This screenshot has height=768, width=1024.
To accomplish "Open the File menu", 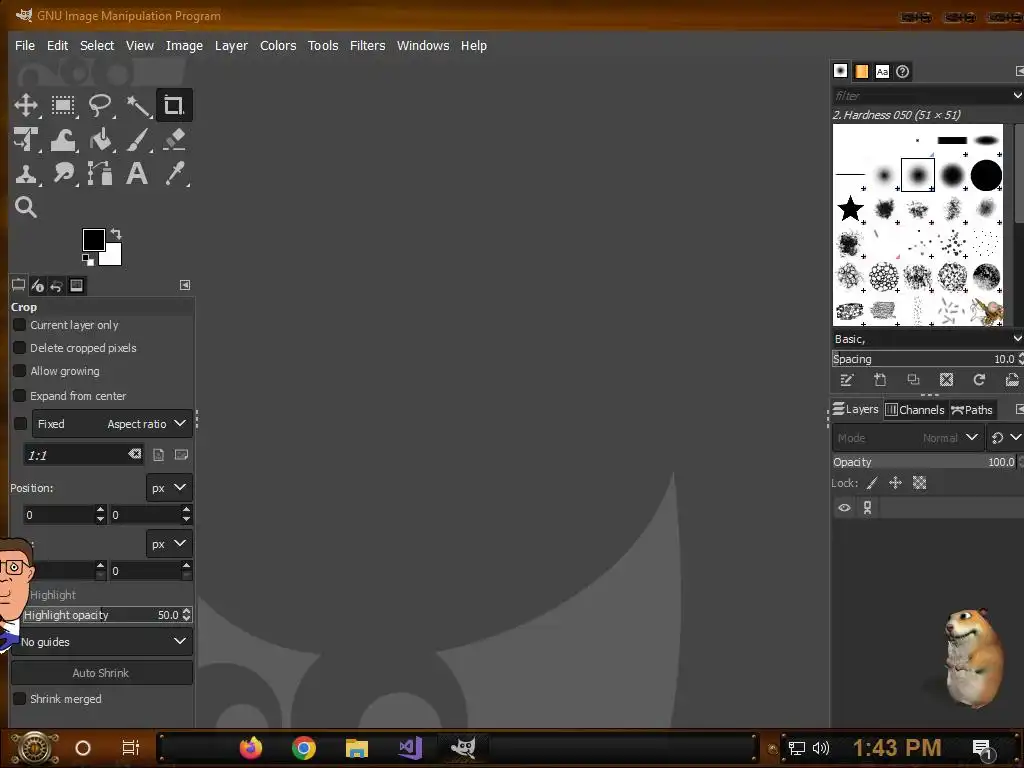I will point(25,46).
